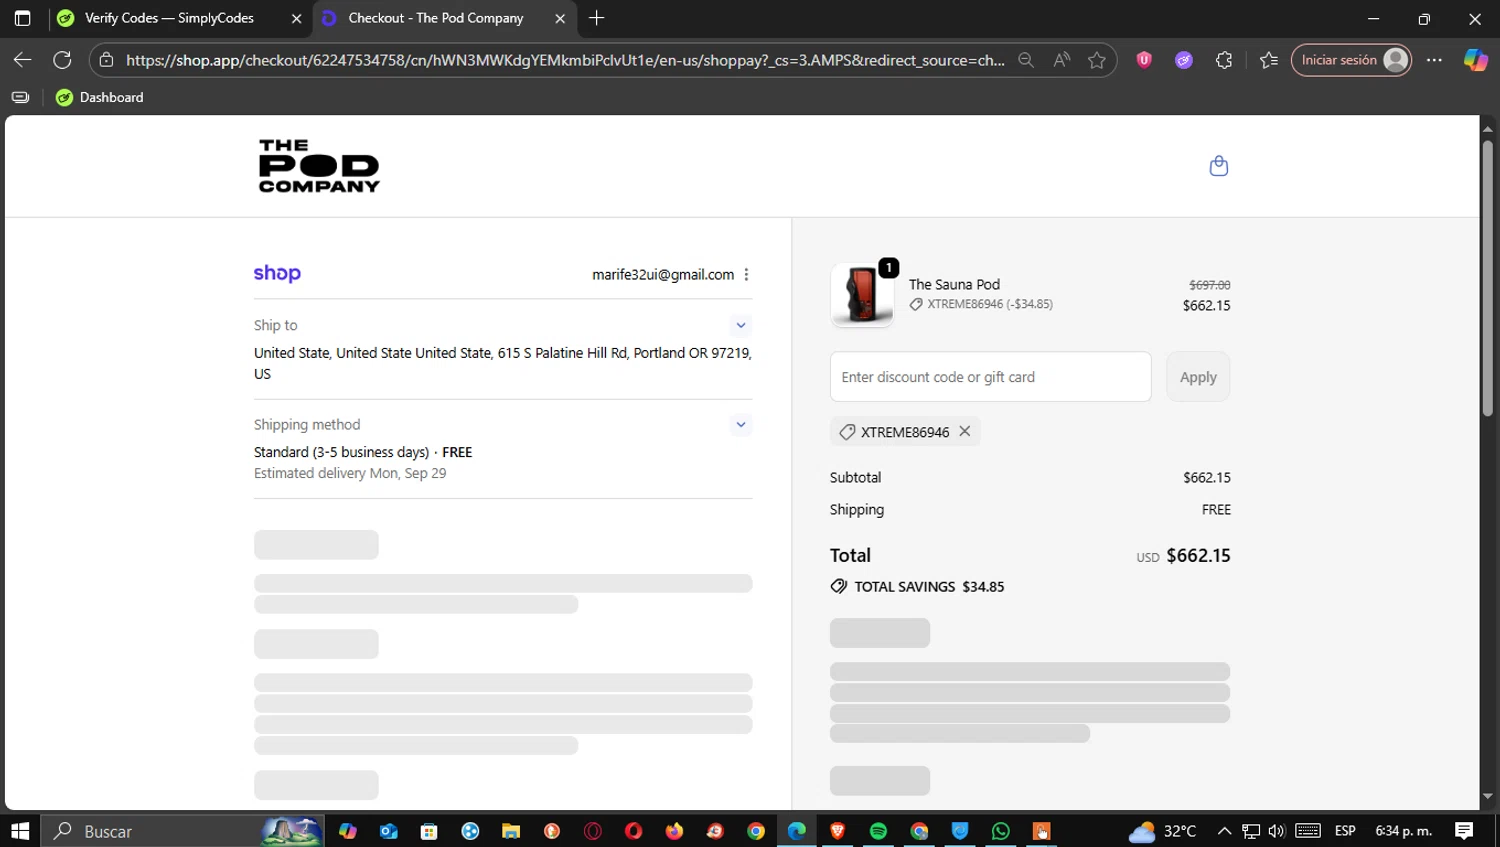Click the Buscar taskbar search box

click(182, 831)
